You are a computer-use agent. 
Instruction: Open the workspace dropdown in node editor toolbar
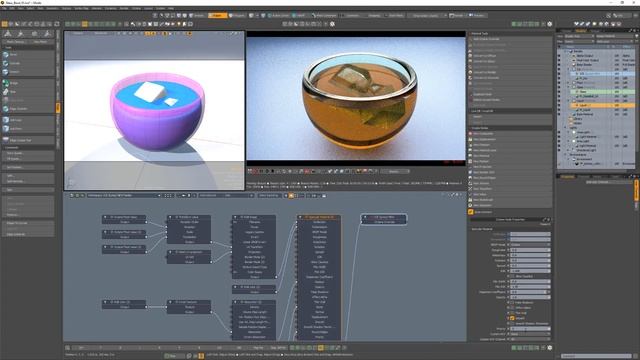tap(124, 196)
